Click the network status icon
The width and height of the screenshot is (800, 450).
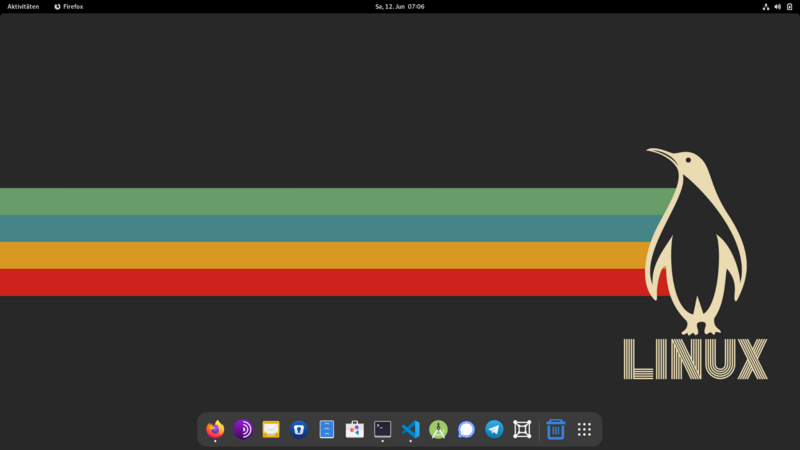tap(766, 7)
